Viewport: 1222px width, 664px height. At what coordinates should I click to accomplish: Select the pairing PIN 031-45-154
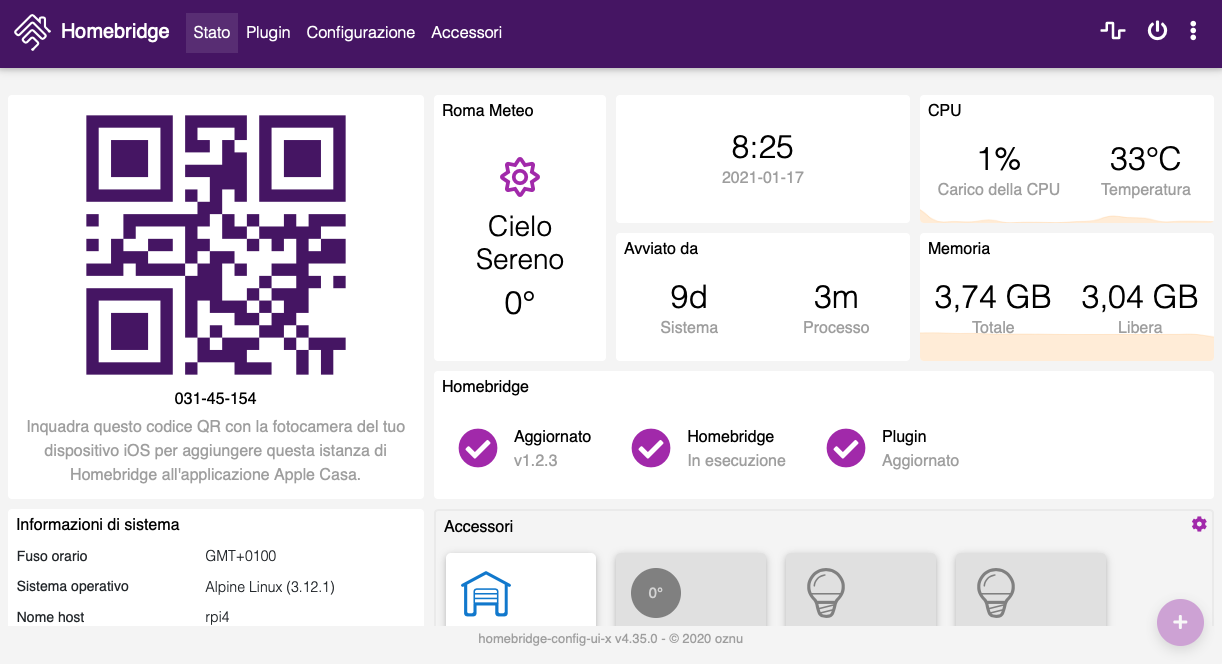pyautogui.click(x=216, y=398)
